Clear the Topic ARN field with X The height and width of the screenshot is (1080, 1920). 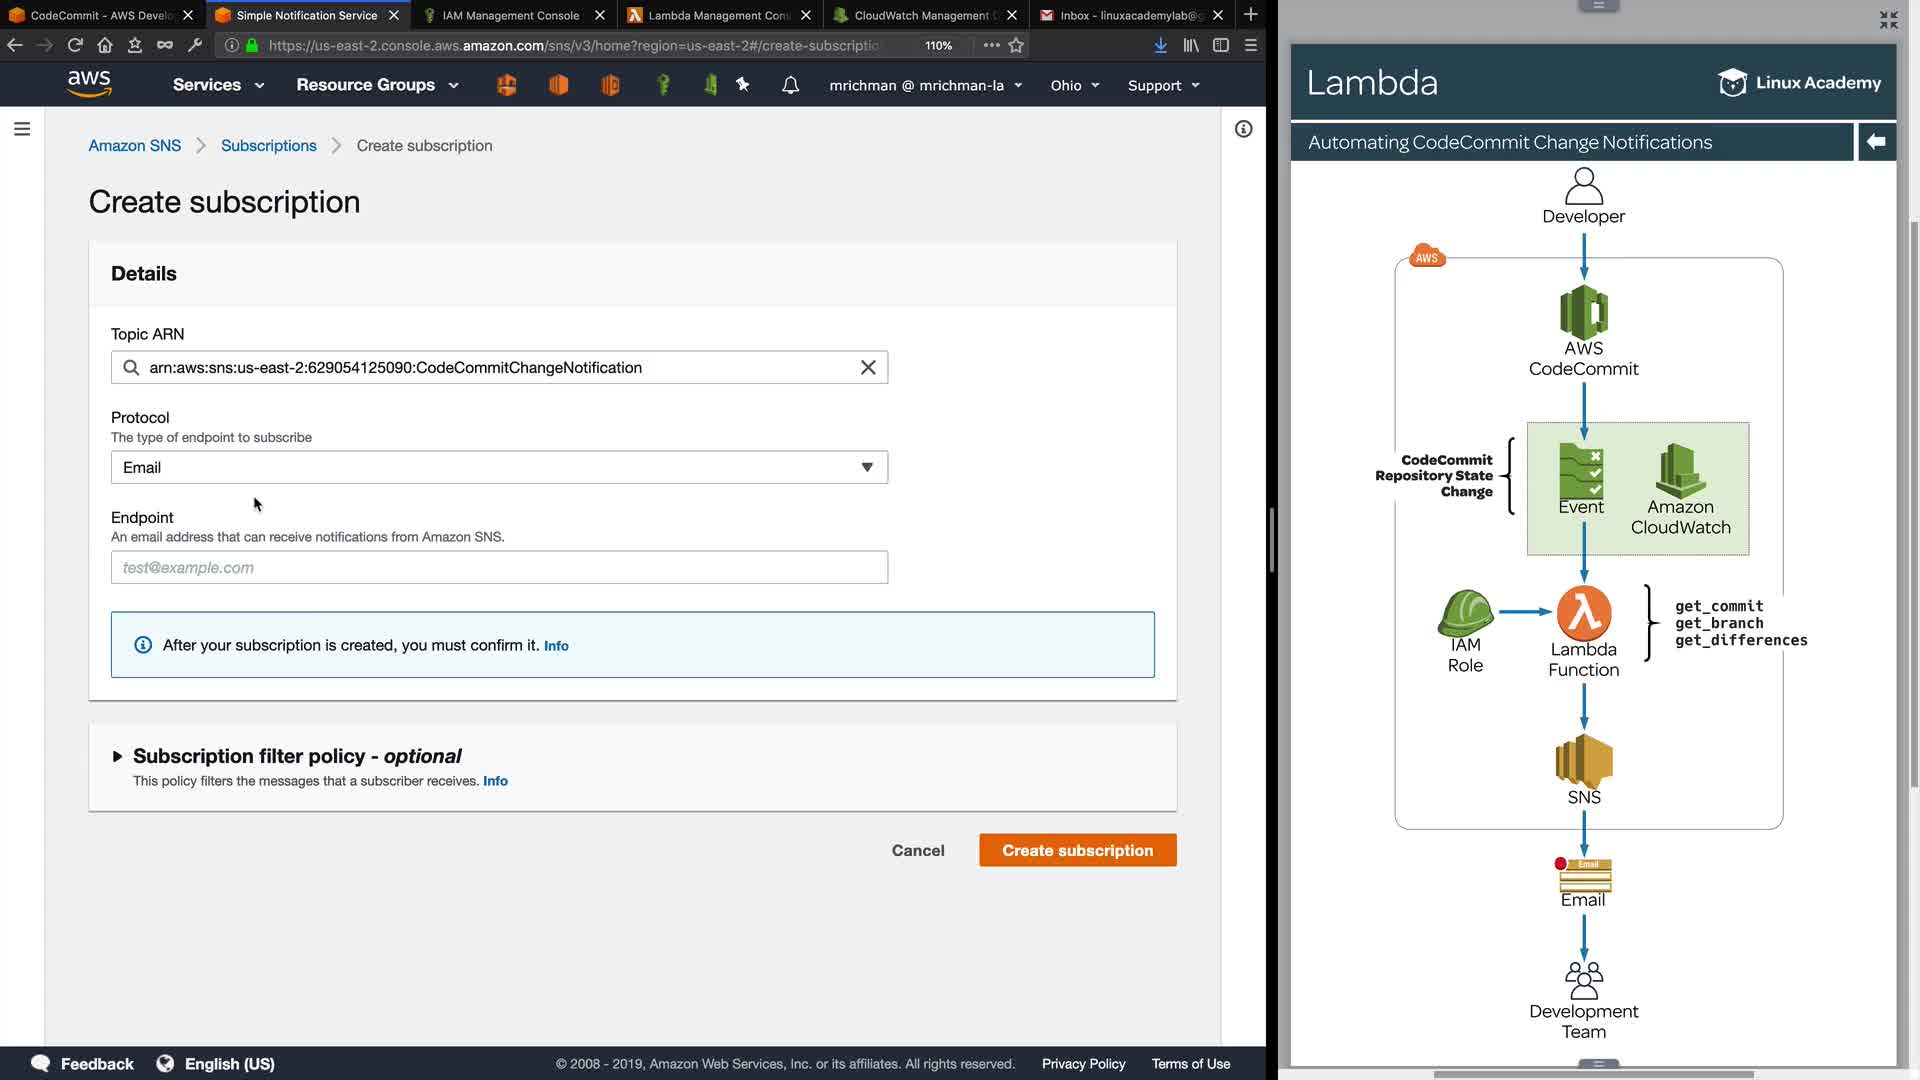[868, 368]
